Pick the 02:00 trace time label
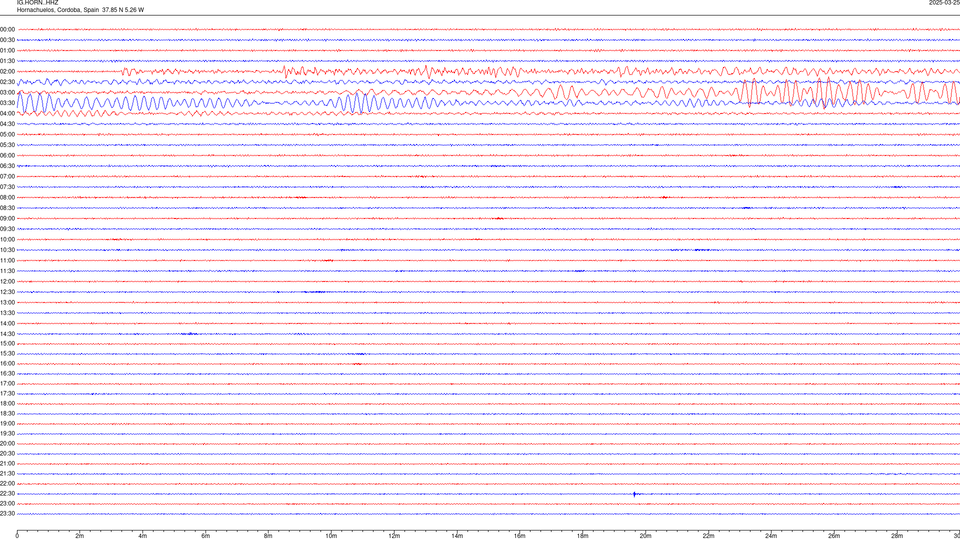This screenshot has height=540, width=960. 7,71
